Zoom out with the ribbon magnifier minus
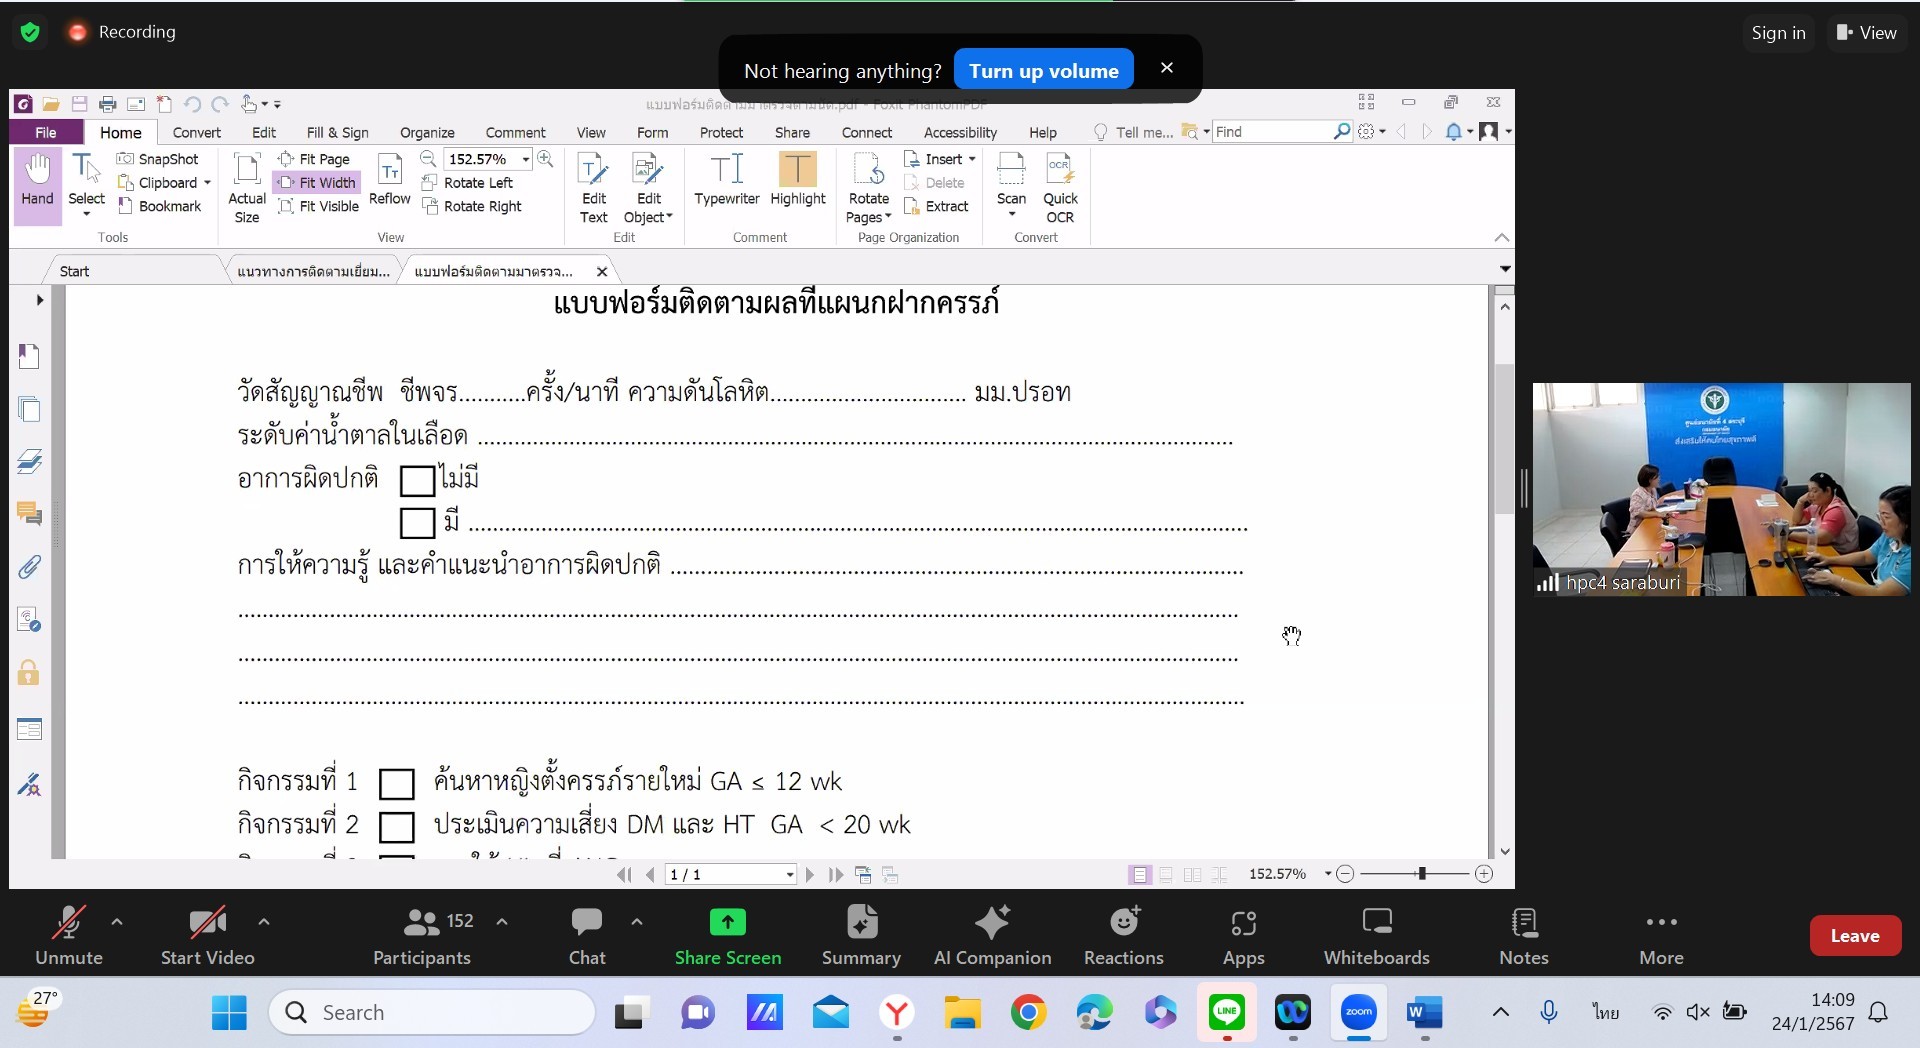Viewport: 1920px width, 1048px height. click(x=428, y=159)
